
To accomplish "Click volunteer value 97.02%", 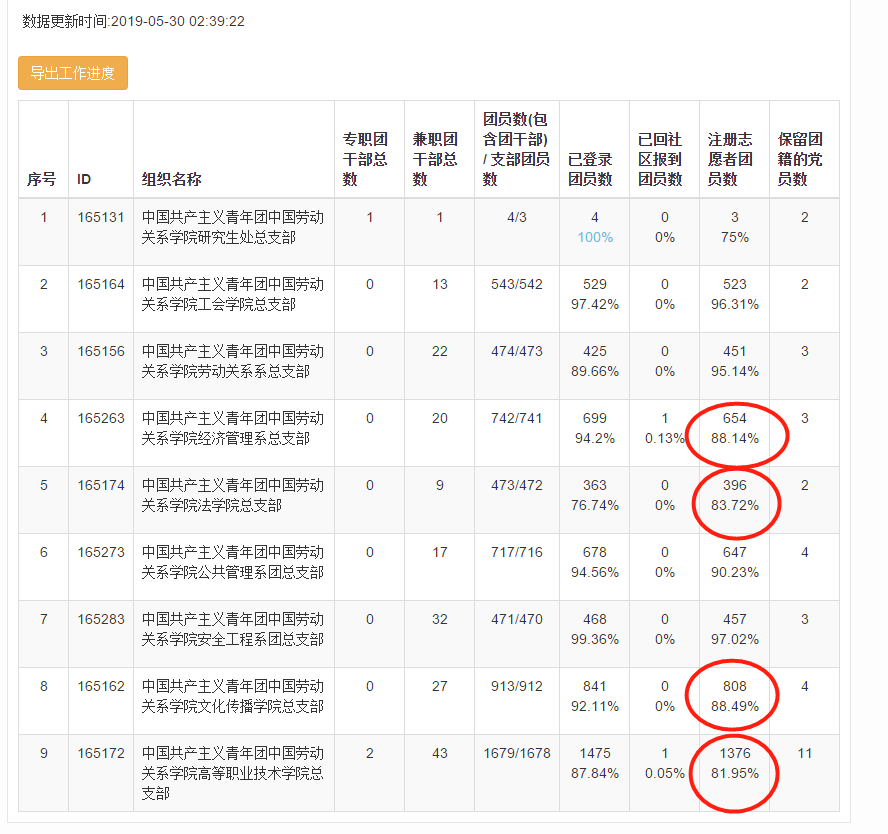I will tap(735, 639).
